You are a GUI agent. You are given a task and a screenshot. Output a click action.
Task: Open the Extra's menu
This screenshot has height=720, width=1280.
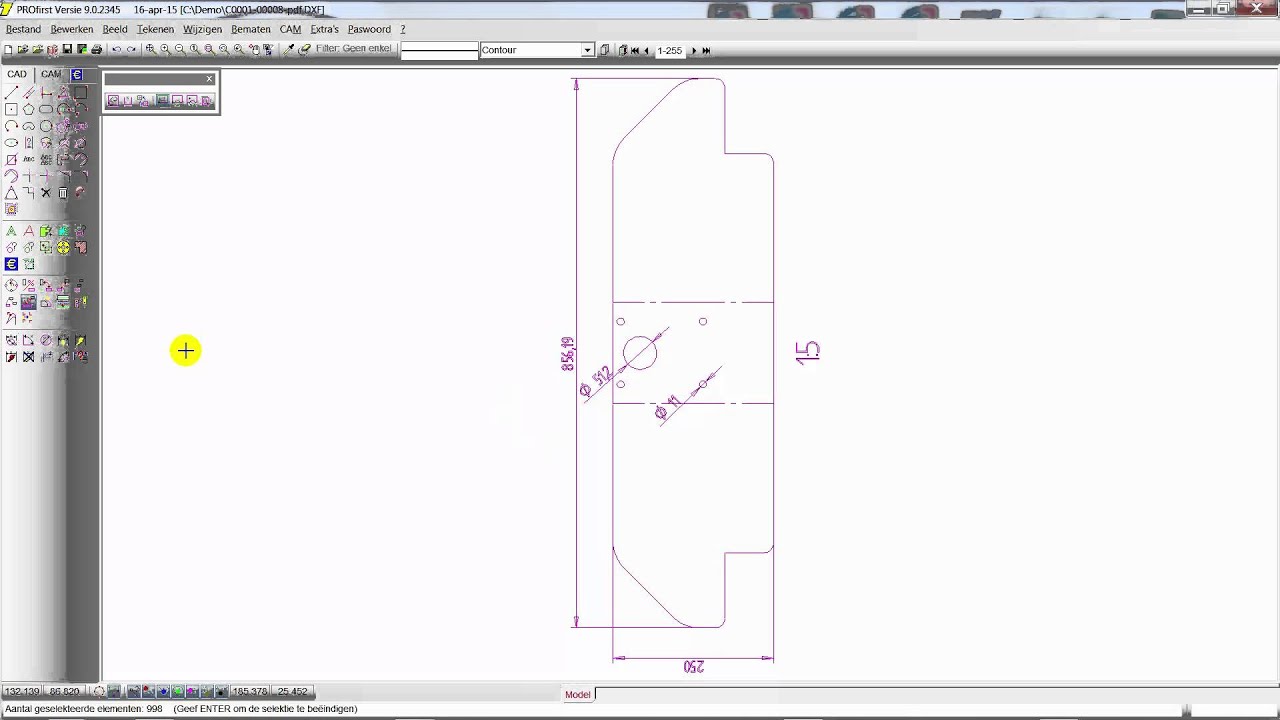click(x=324, y=29)
